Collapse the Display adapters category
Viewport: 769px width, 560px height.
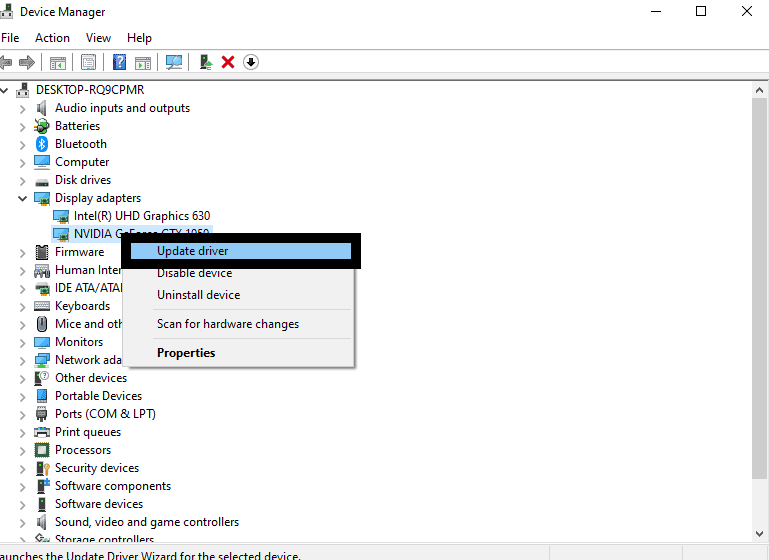pos(23,199)
